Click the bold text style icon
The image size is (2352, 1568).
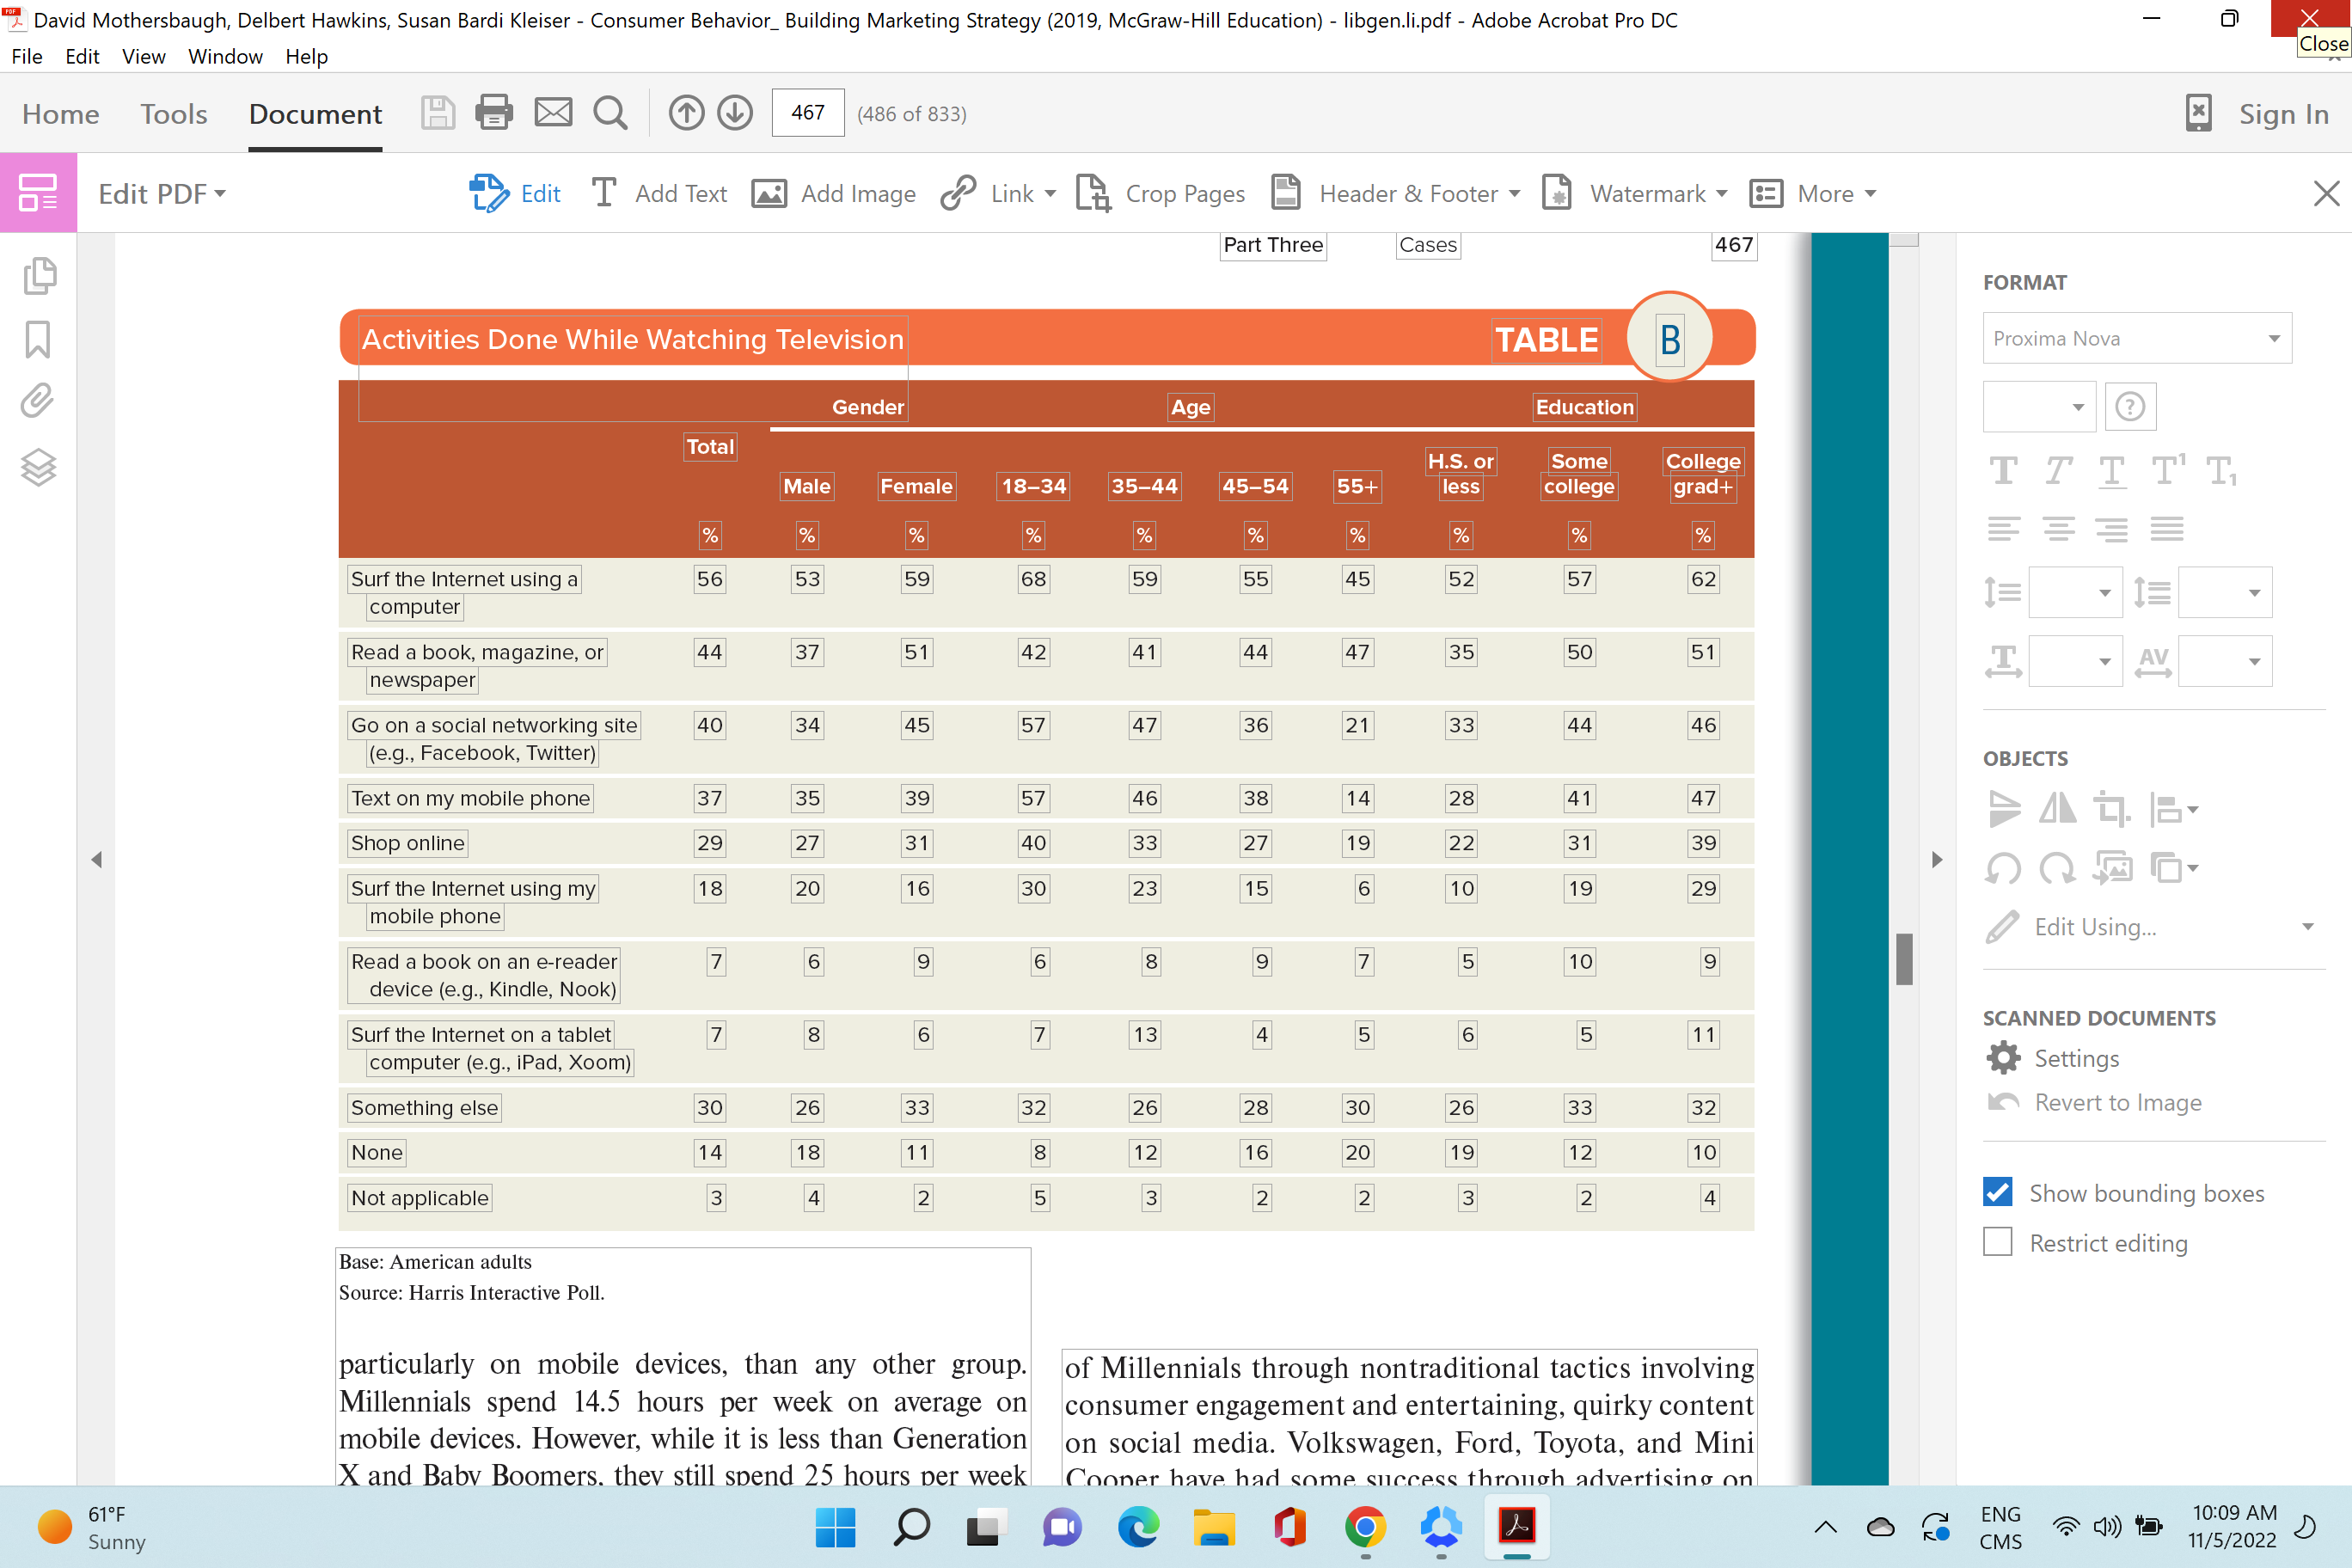tap(2003, 470)
